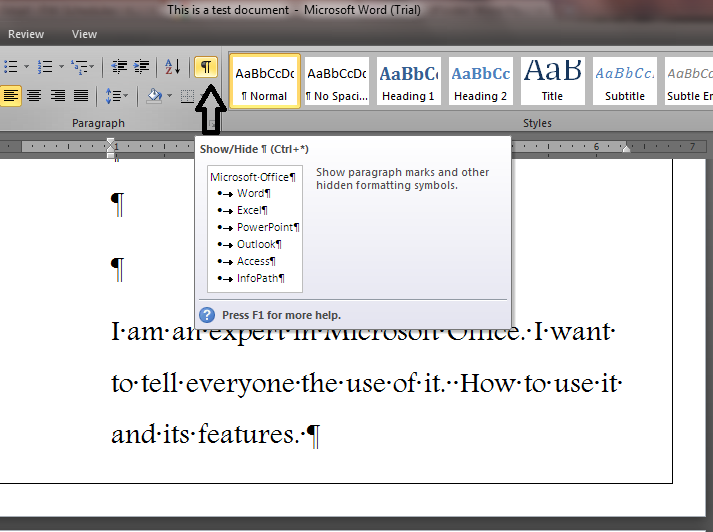
Task: Click the Borders icon
Action: coord(186,96)
